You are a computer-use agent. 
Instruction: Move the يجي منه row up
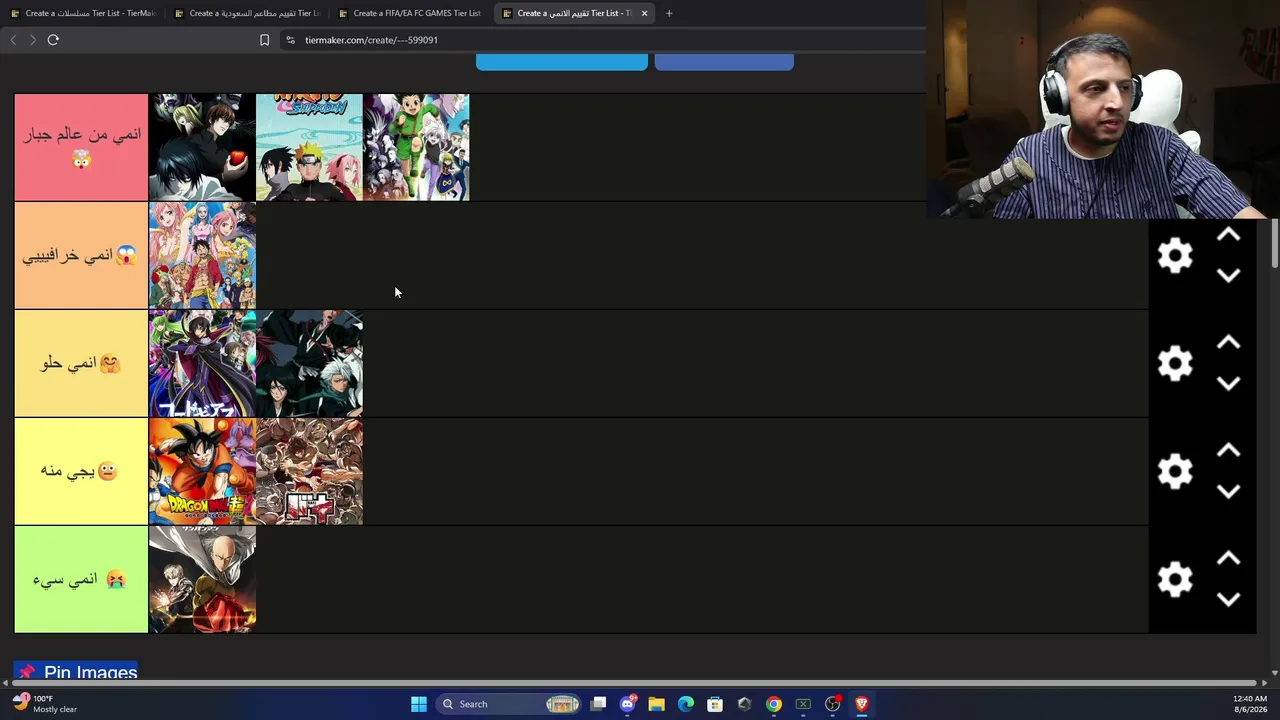click(1228, 451)
